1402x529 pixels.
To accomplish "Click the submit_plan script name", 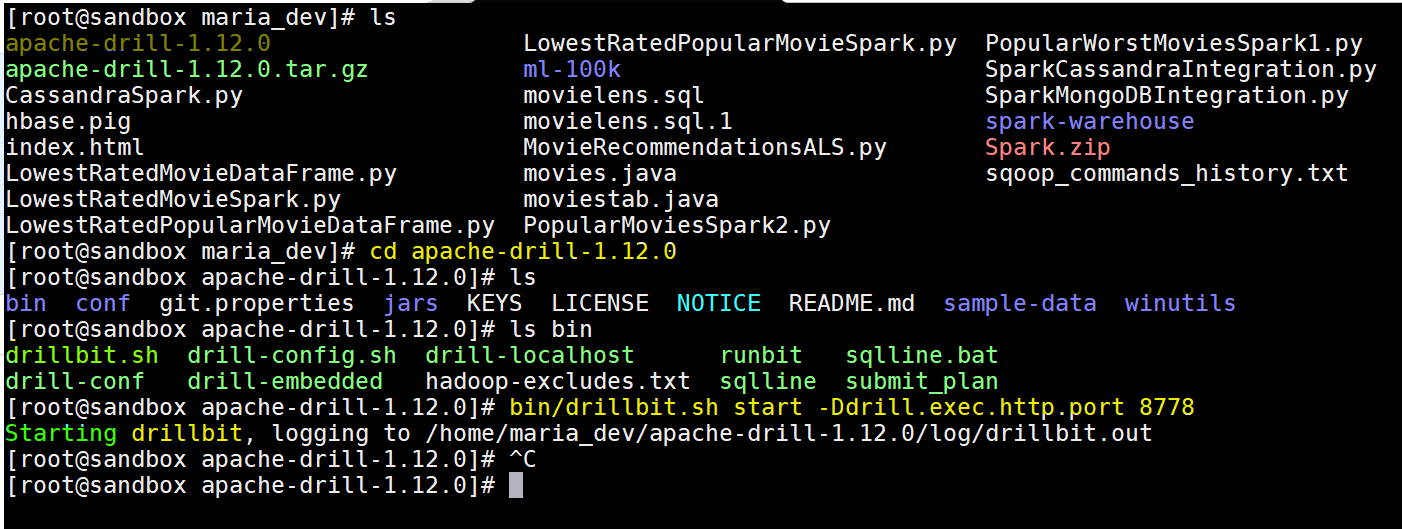I will coord(922,382).
